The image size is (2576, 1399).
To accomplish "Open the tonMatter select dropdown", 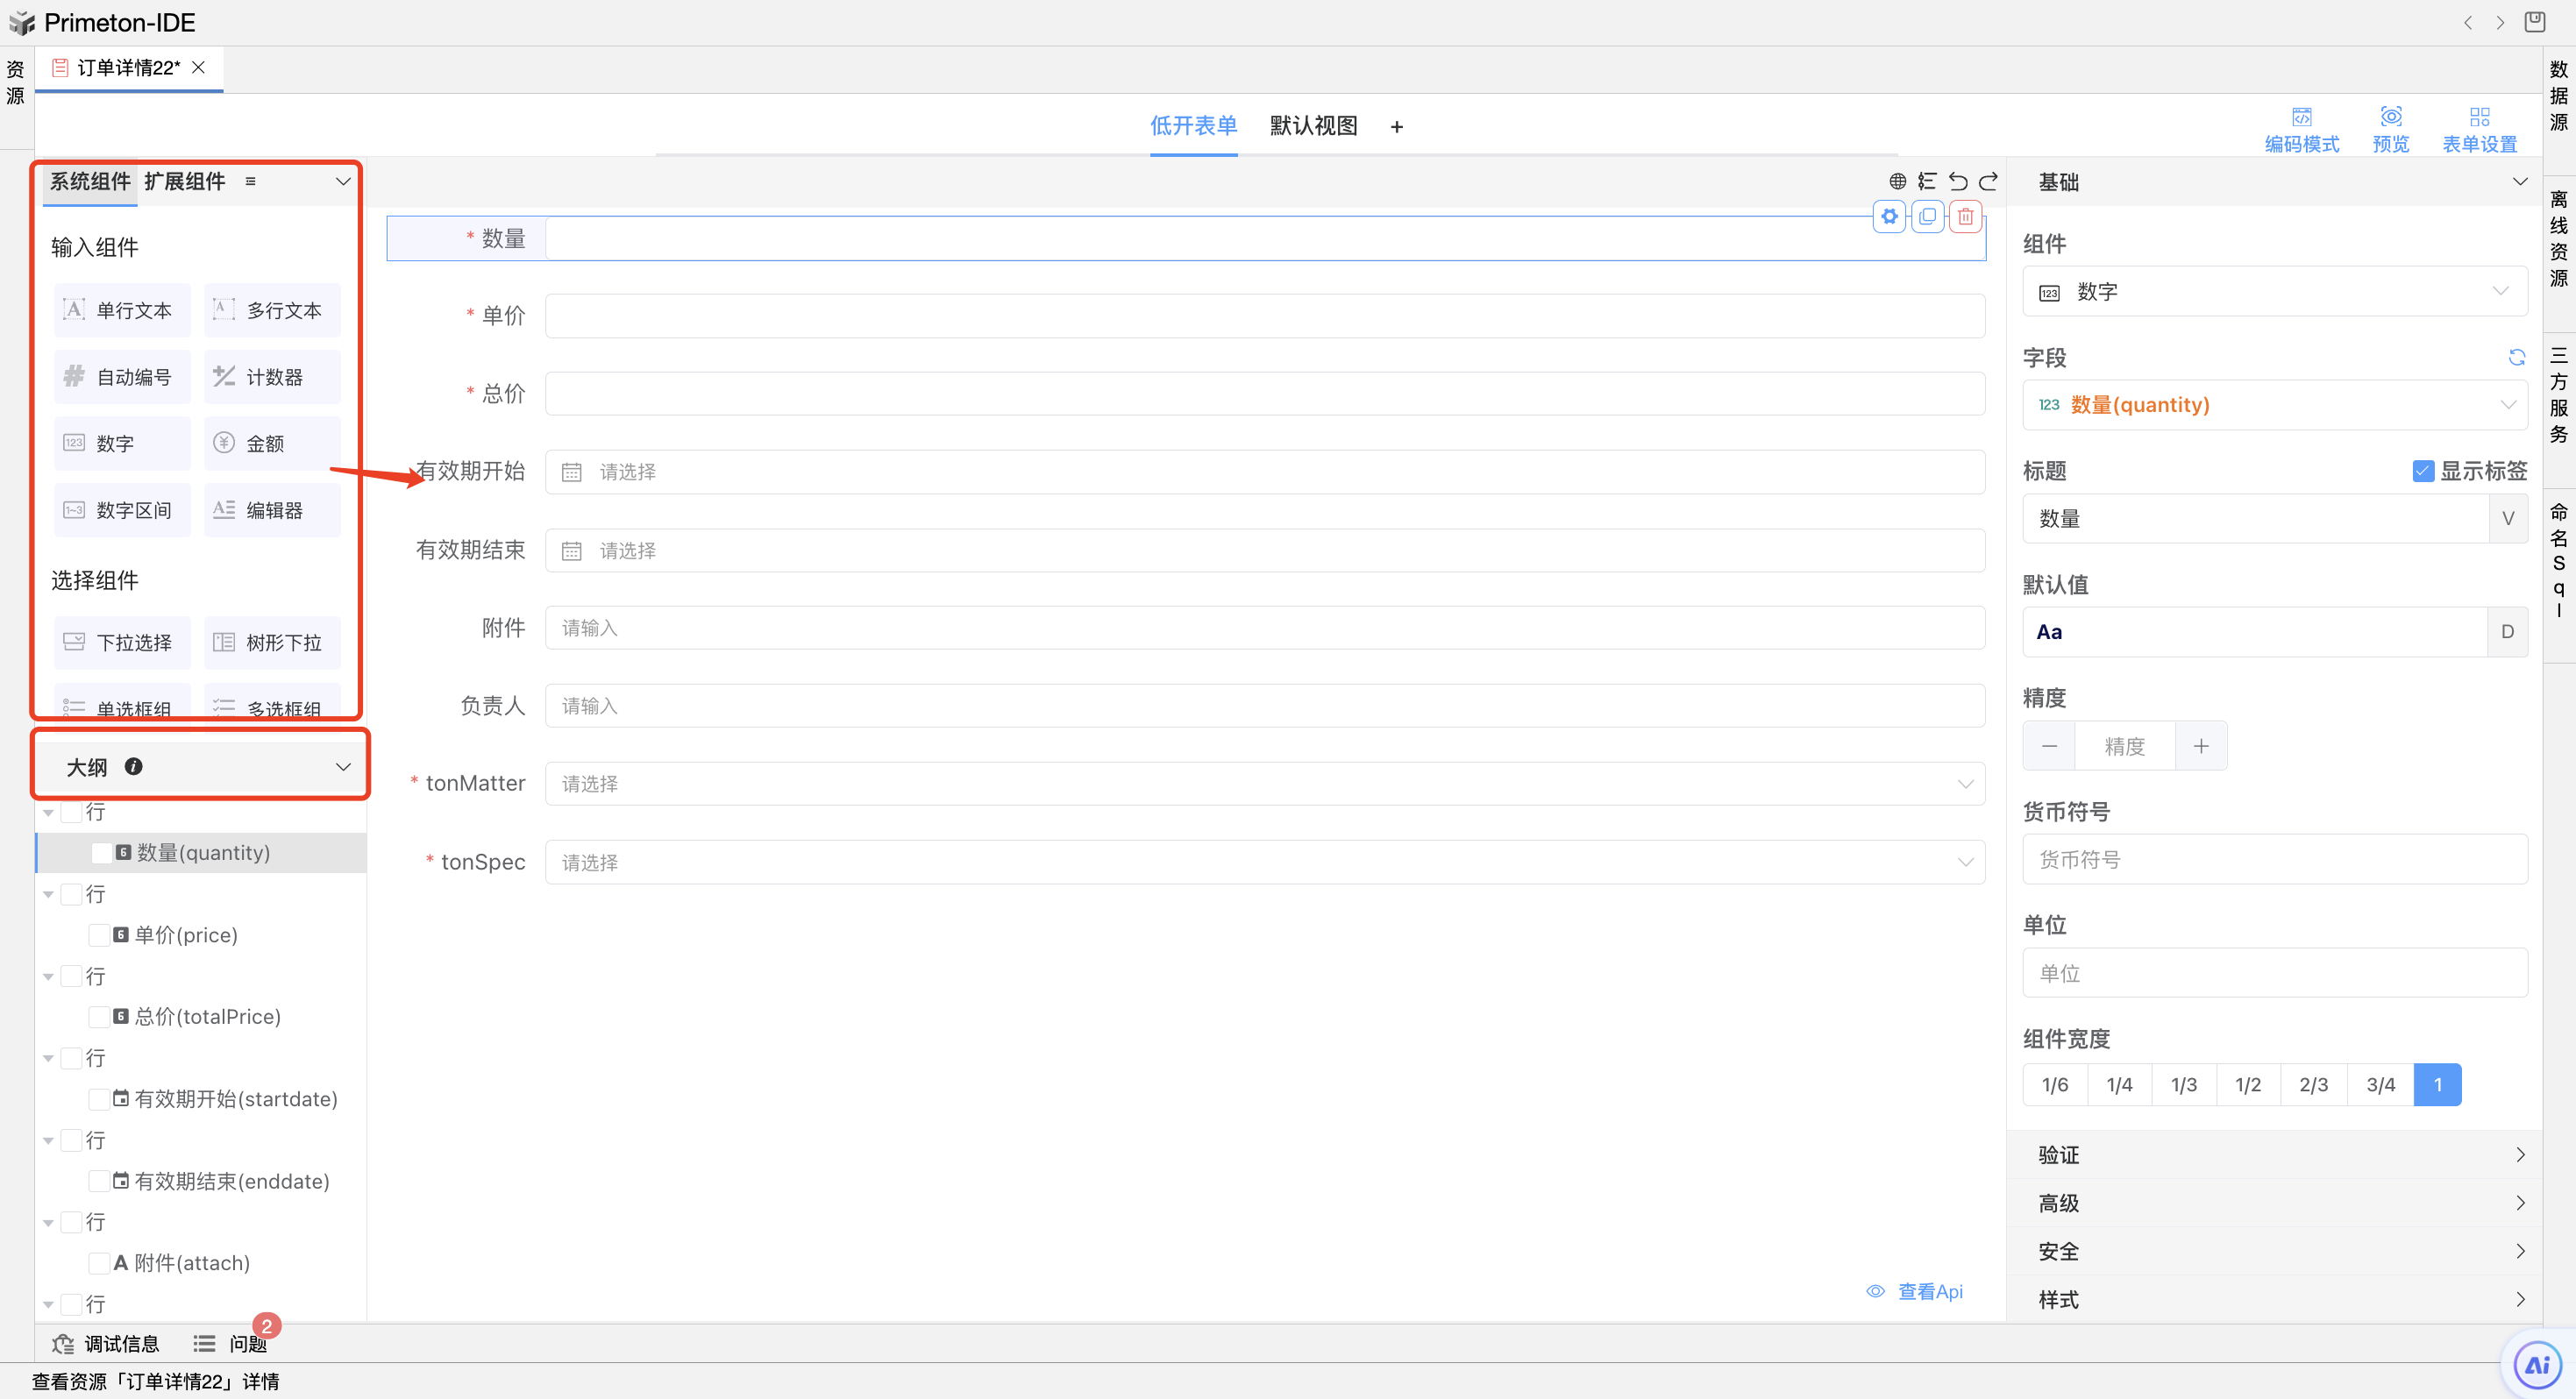I will 1264,784.
